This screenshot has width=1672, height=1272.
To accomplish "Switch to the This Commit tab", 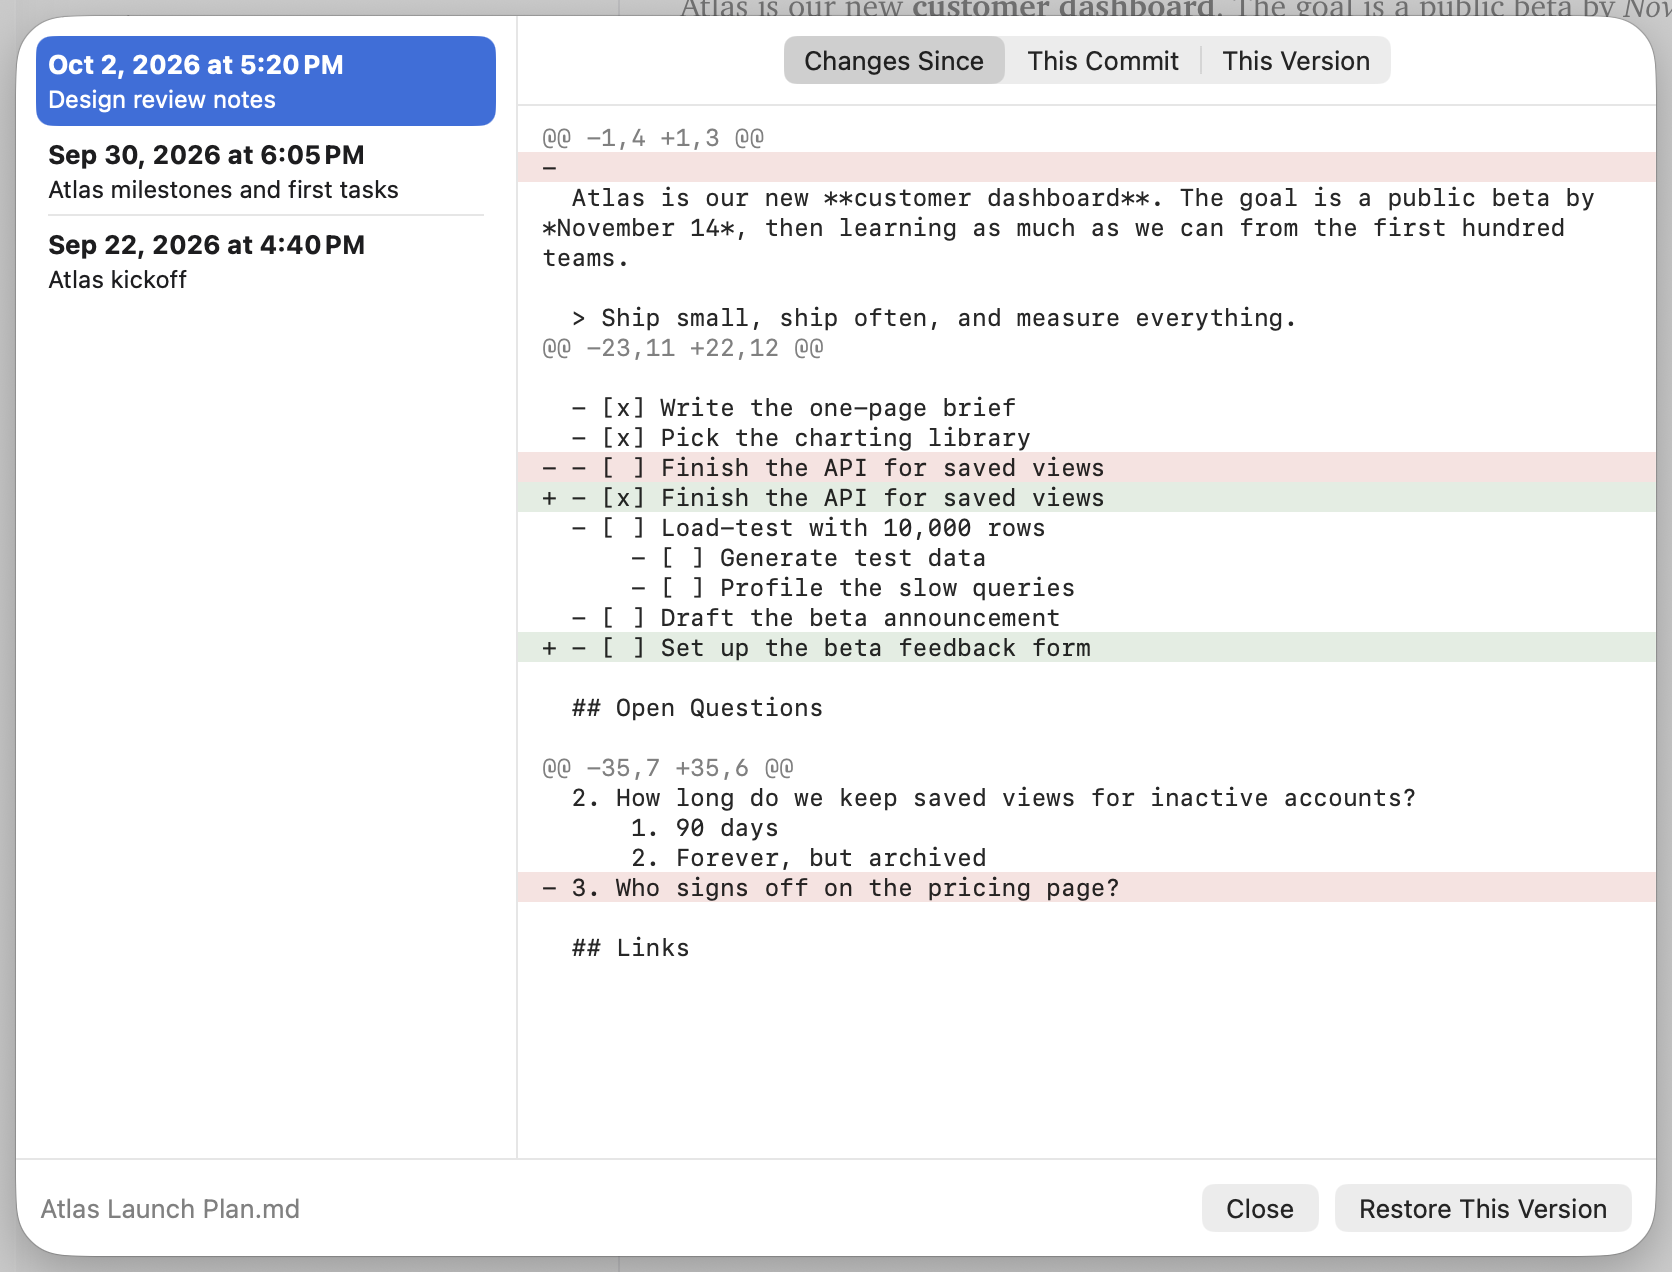I will tap(1103, 61).
